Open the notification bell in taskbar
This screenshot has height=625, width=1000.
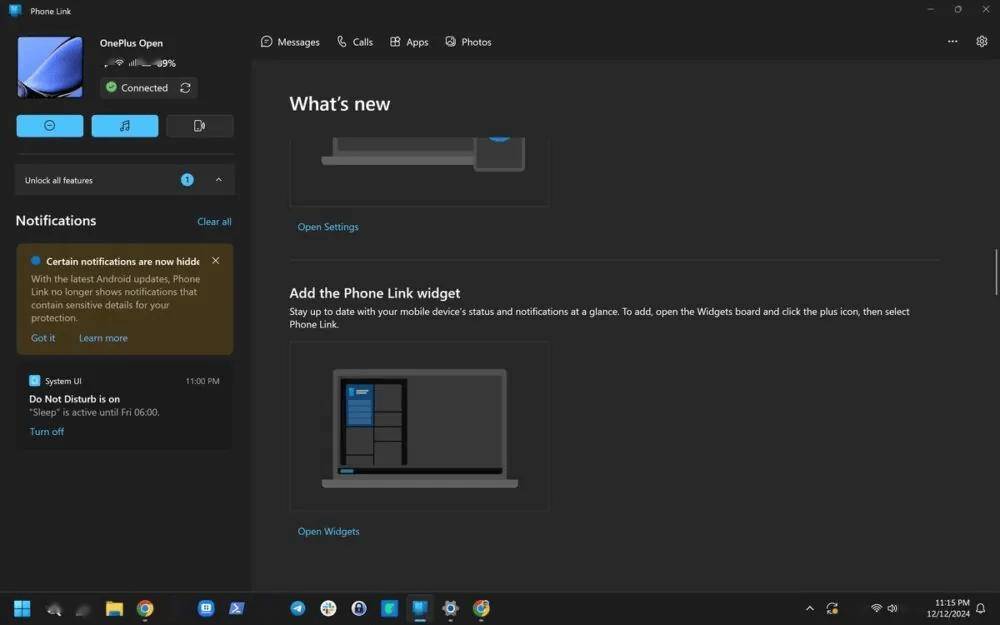(981, 608)
